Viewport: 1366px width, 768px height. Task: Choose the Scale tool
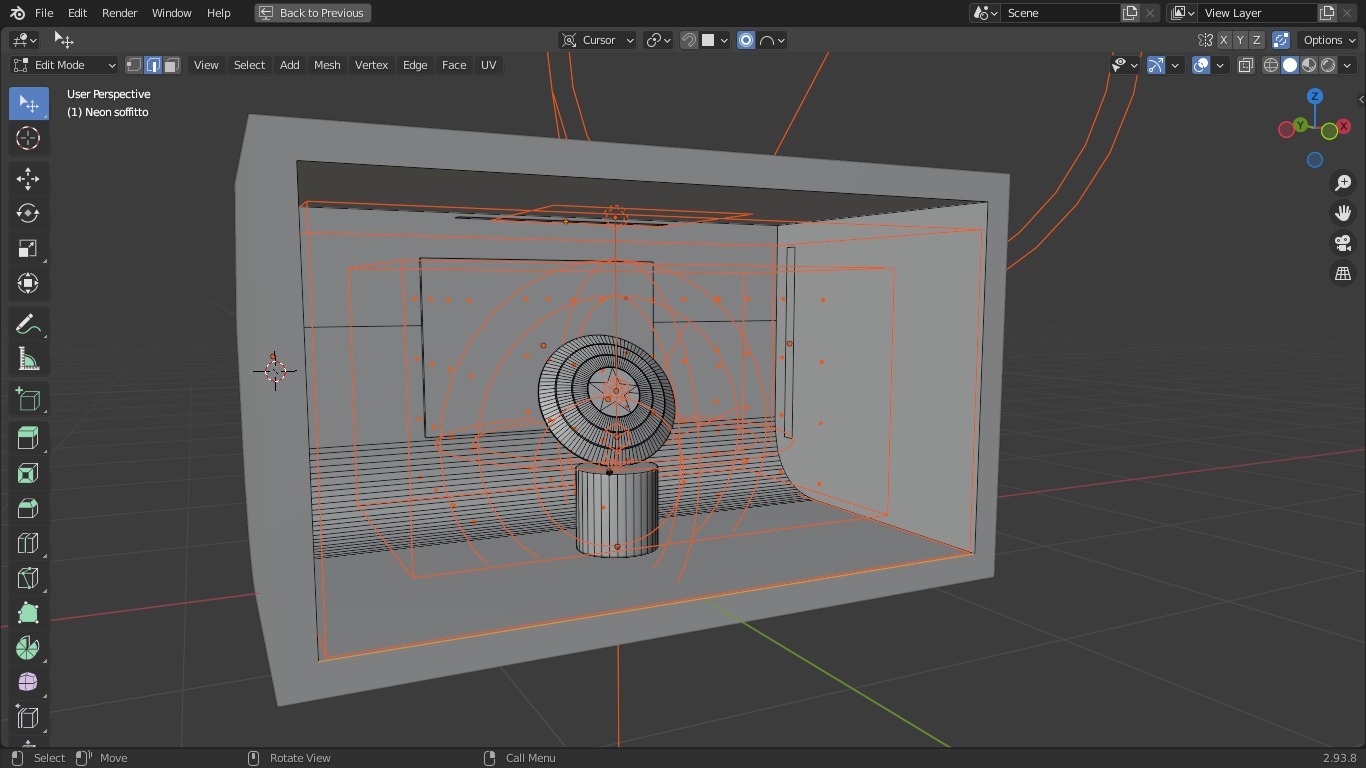coord(28,249)
